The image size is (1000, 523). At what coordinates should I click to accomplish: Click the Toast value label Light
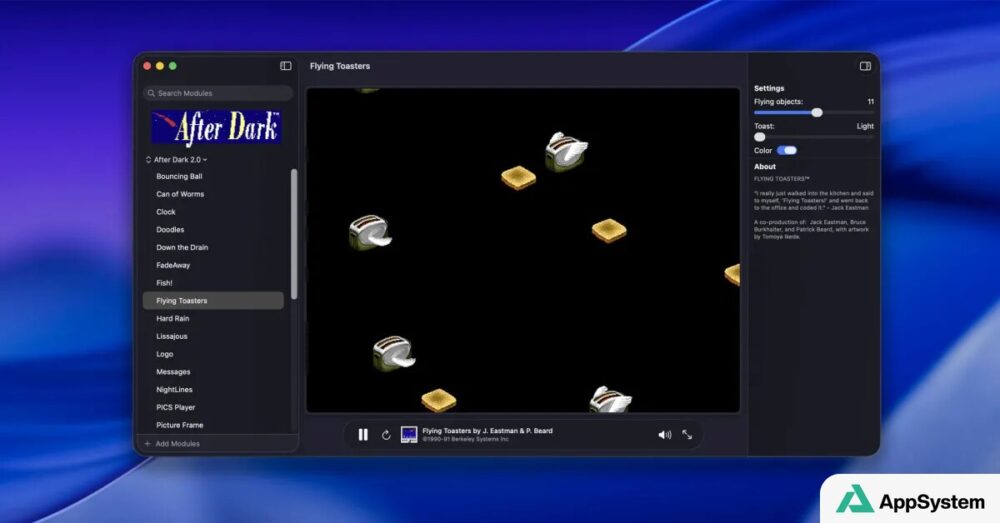pyautogui.click(x=865, y=126)
